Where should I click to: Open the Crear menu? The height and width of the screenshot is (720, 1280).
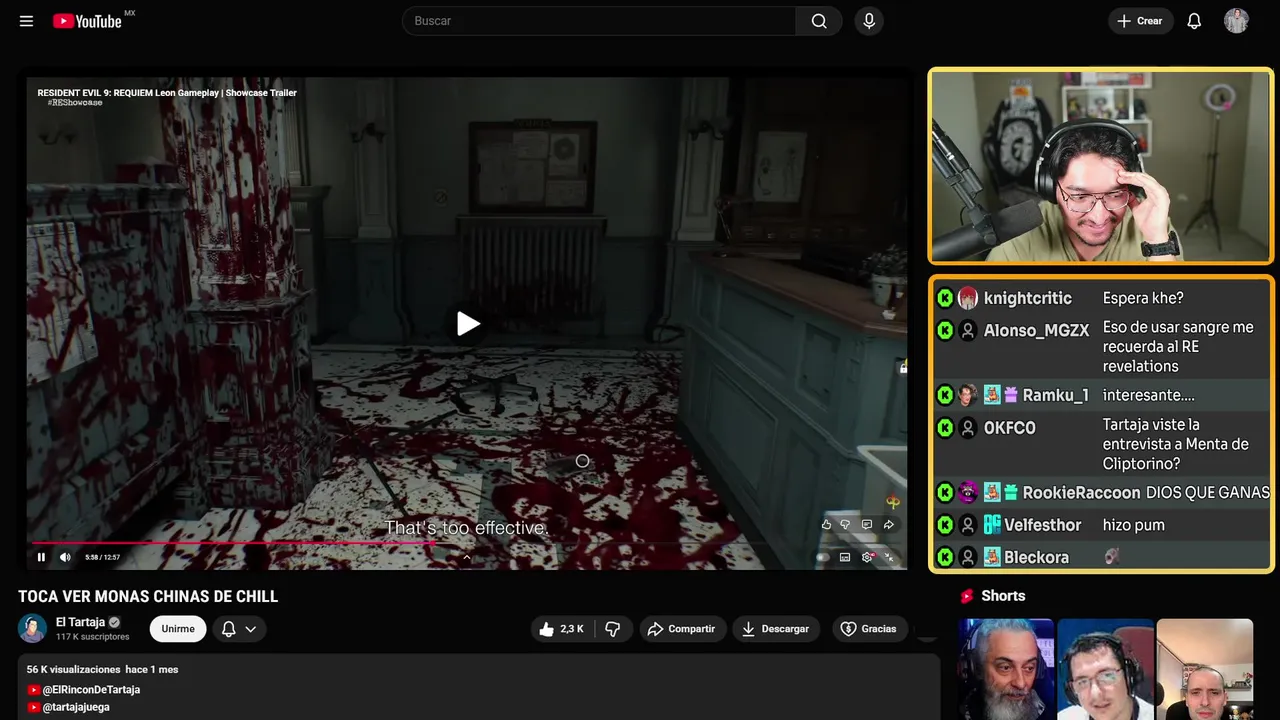[x=1140, y=21]
